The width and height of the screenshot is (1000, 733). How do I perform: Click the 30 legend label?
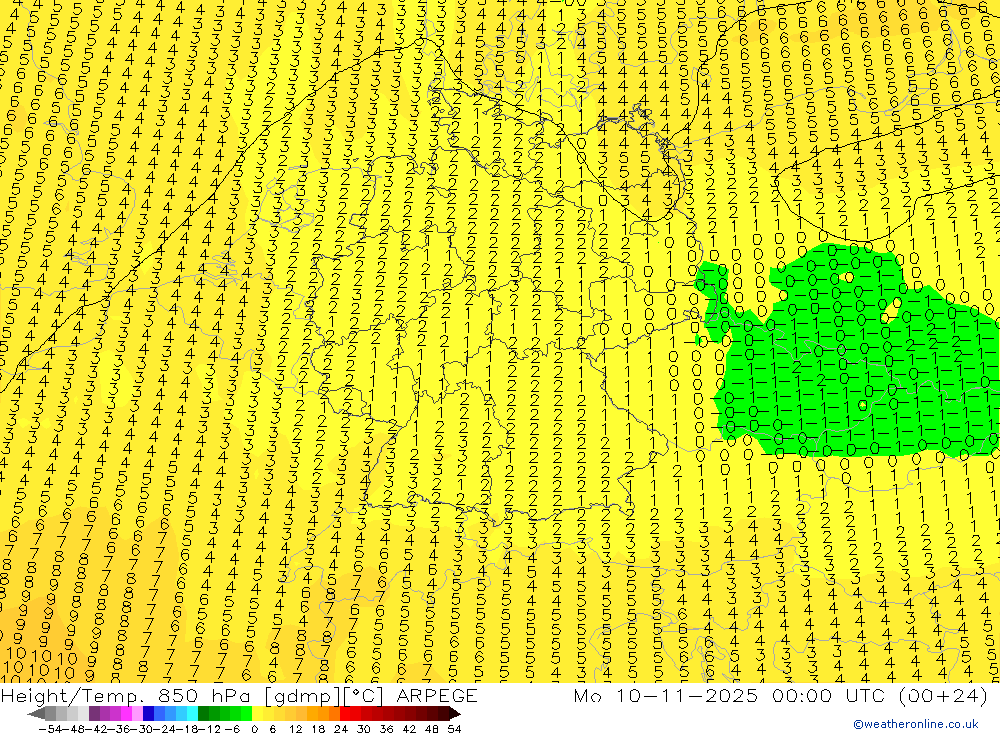click(364, 729)
